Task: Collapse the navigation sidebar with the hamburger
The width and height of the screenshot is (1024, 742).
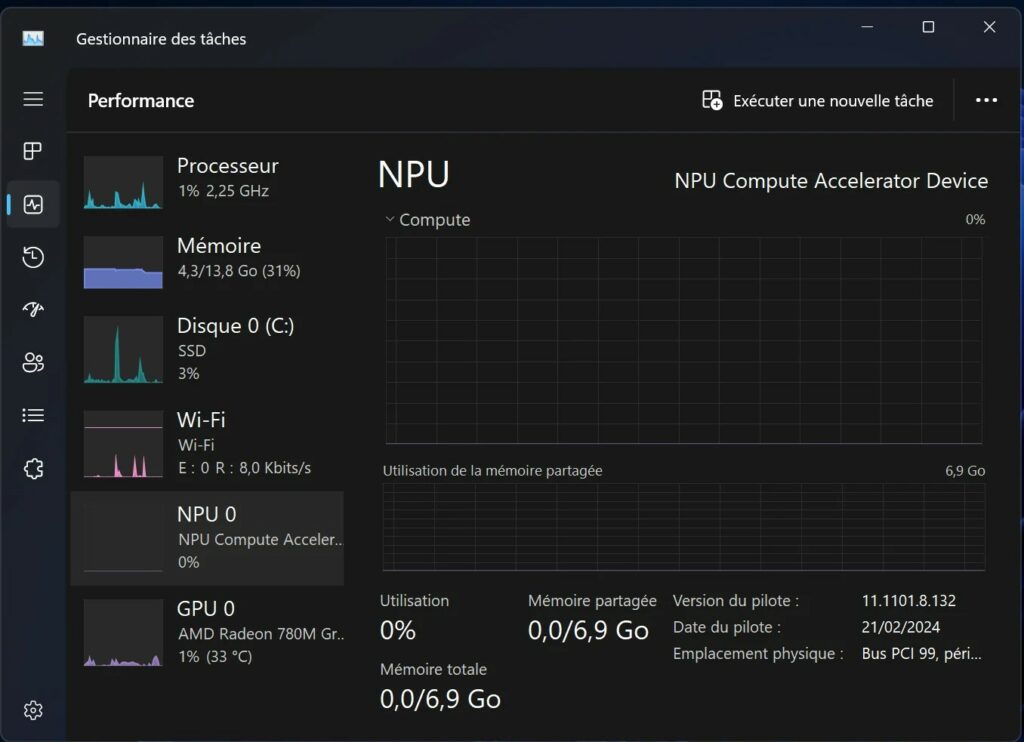Action: point(33,99)
